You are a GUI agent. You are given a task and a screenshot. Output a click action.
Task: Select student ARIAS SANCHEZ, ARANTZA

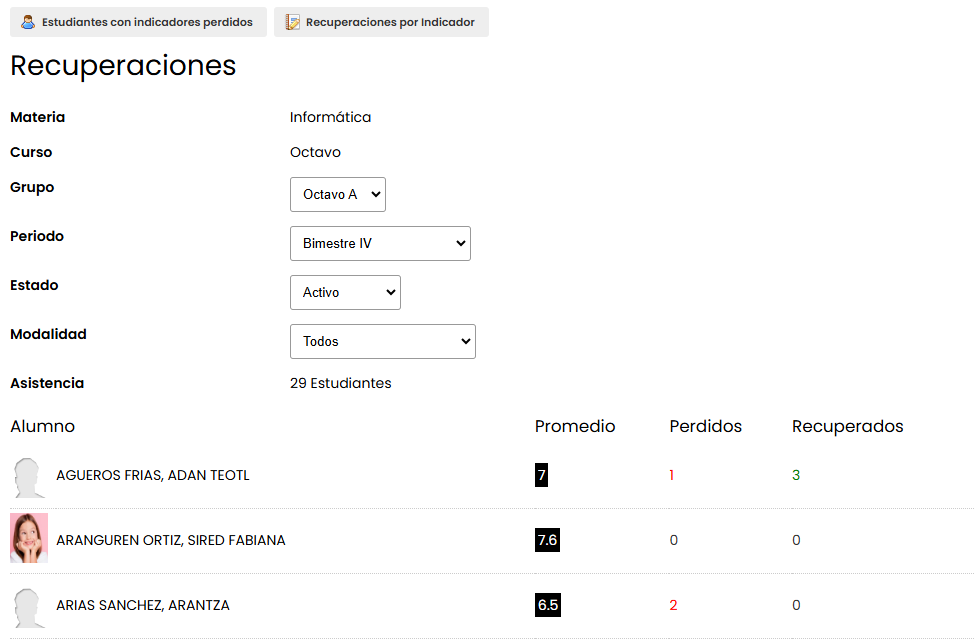point(143,605)
